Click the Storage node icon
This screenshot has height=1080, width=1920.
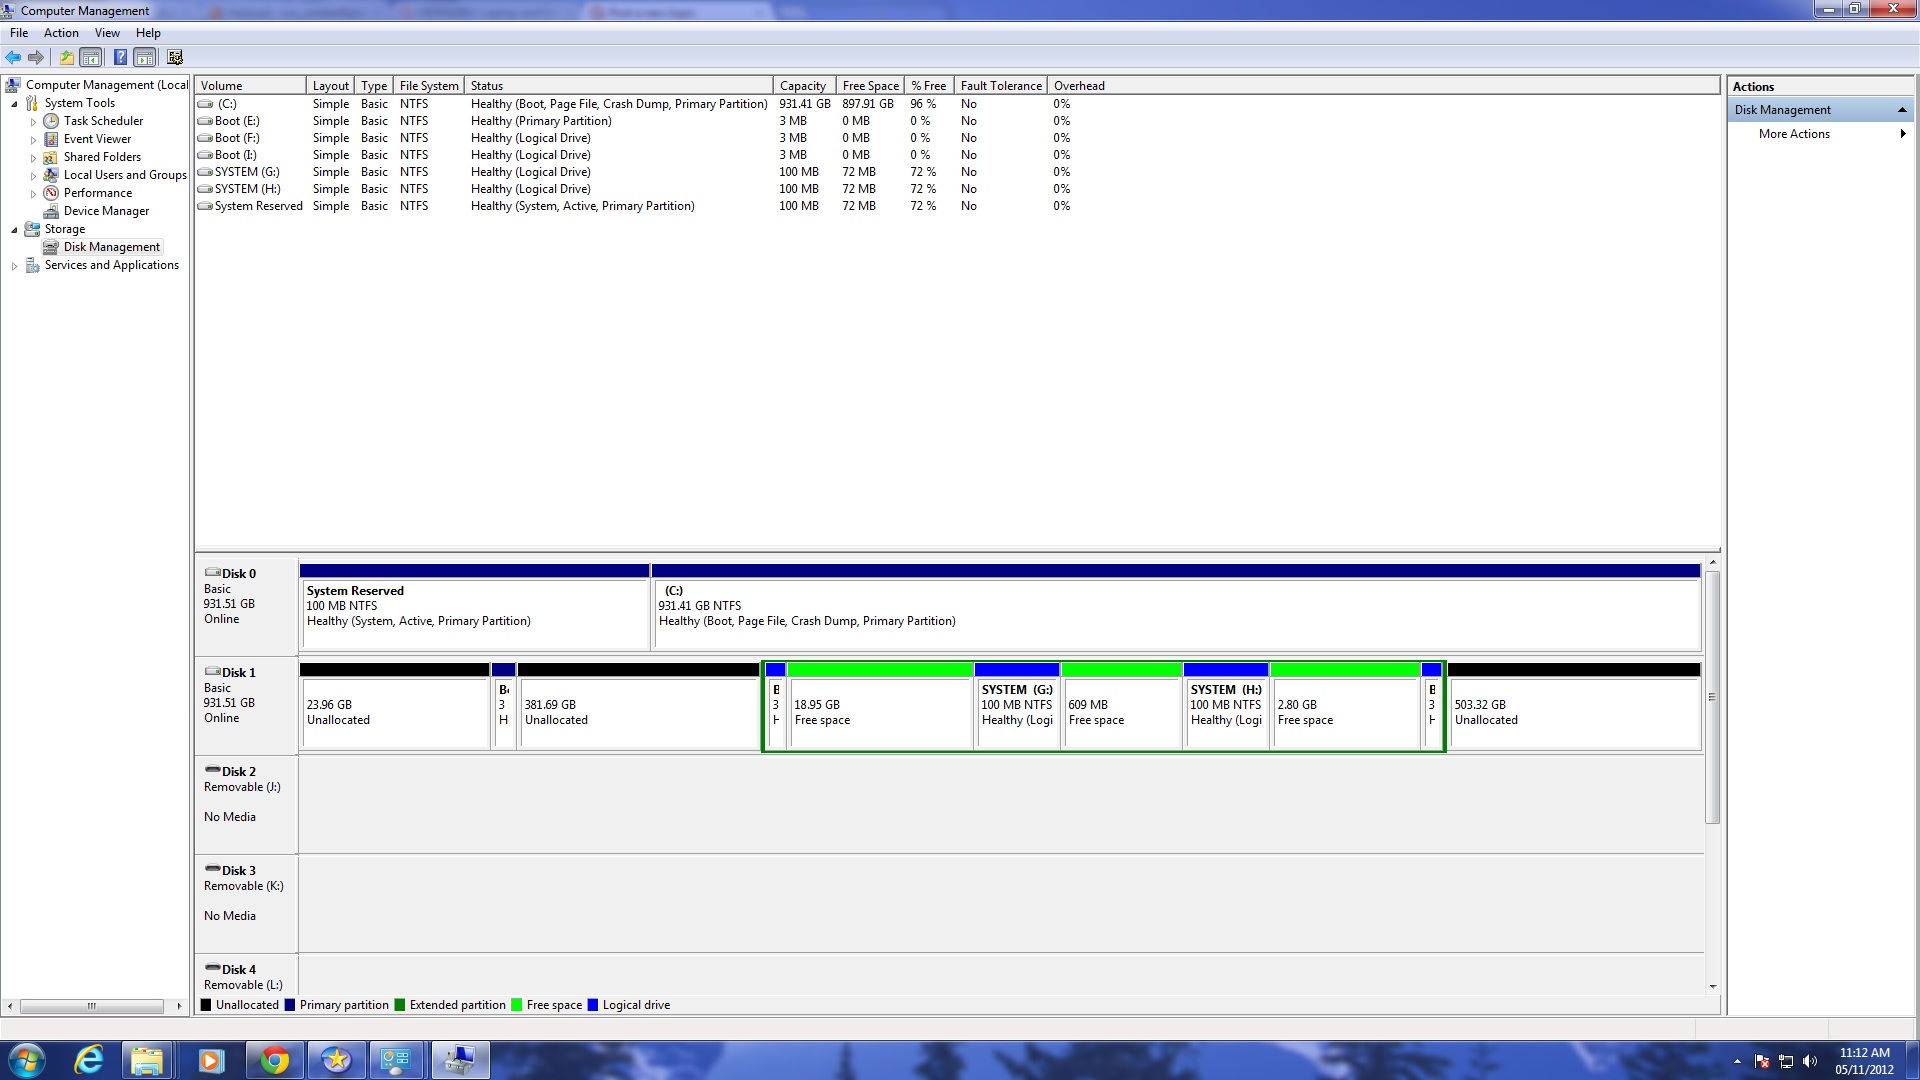coord(32,229)
